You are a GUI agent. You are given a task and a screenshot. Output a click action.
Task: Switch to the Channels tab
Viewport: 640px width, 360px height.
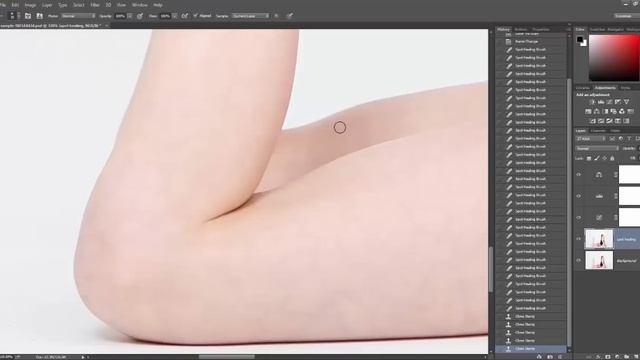click(598, 131)
